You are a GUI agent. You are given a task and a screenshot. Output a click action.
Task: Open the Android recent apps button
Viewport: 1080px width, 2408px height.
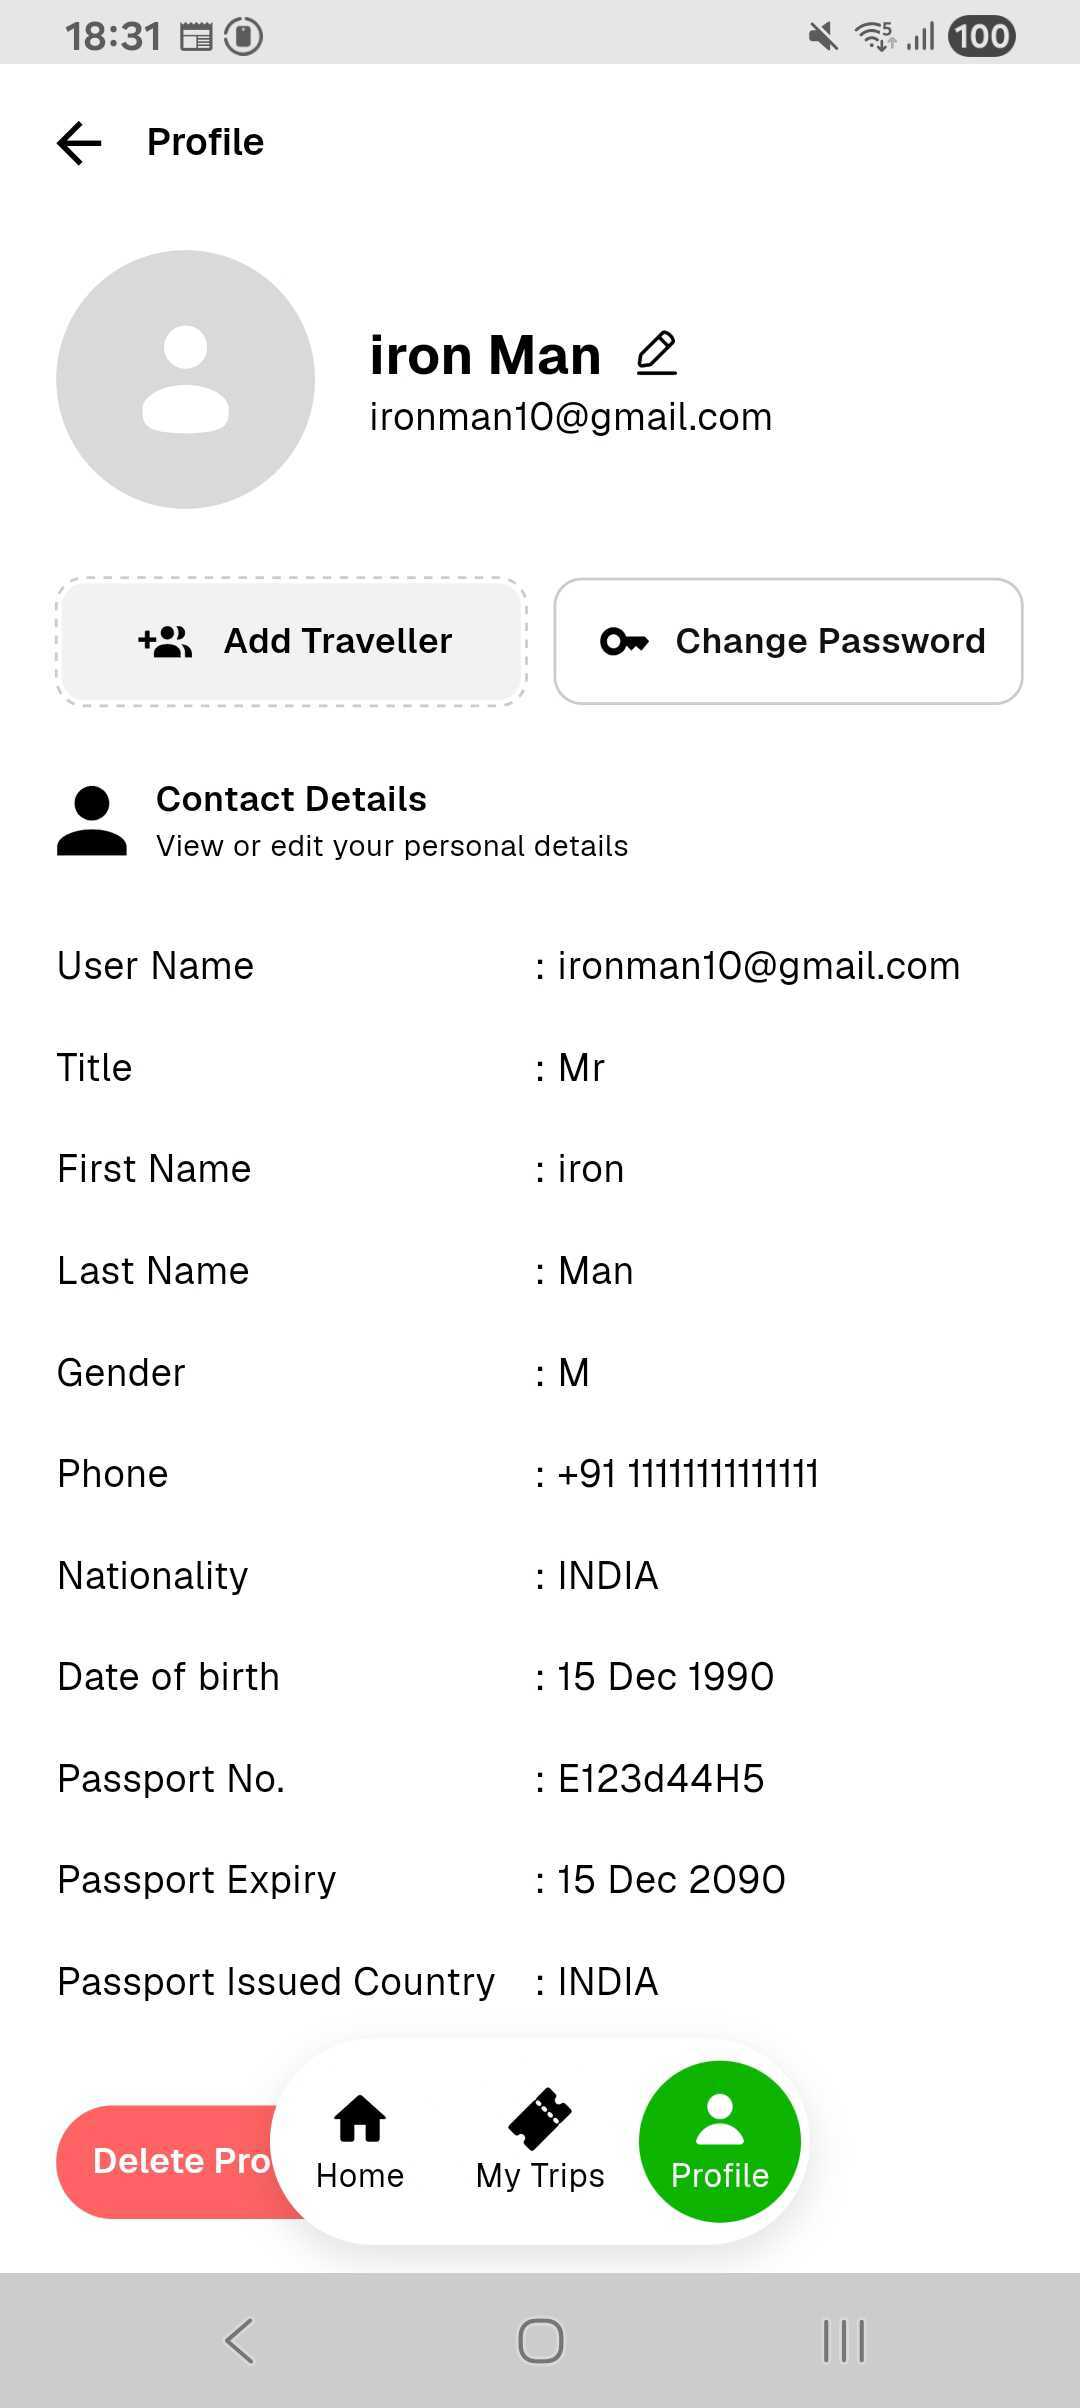[843, 2340]
